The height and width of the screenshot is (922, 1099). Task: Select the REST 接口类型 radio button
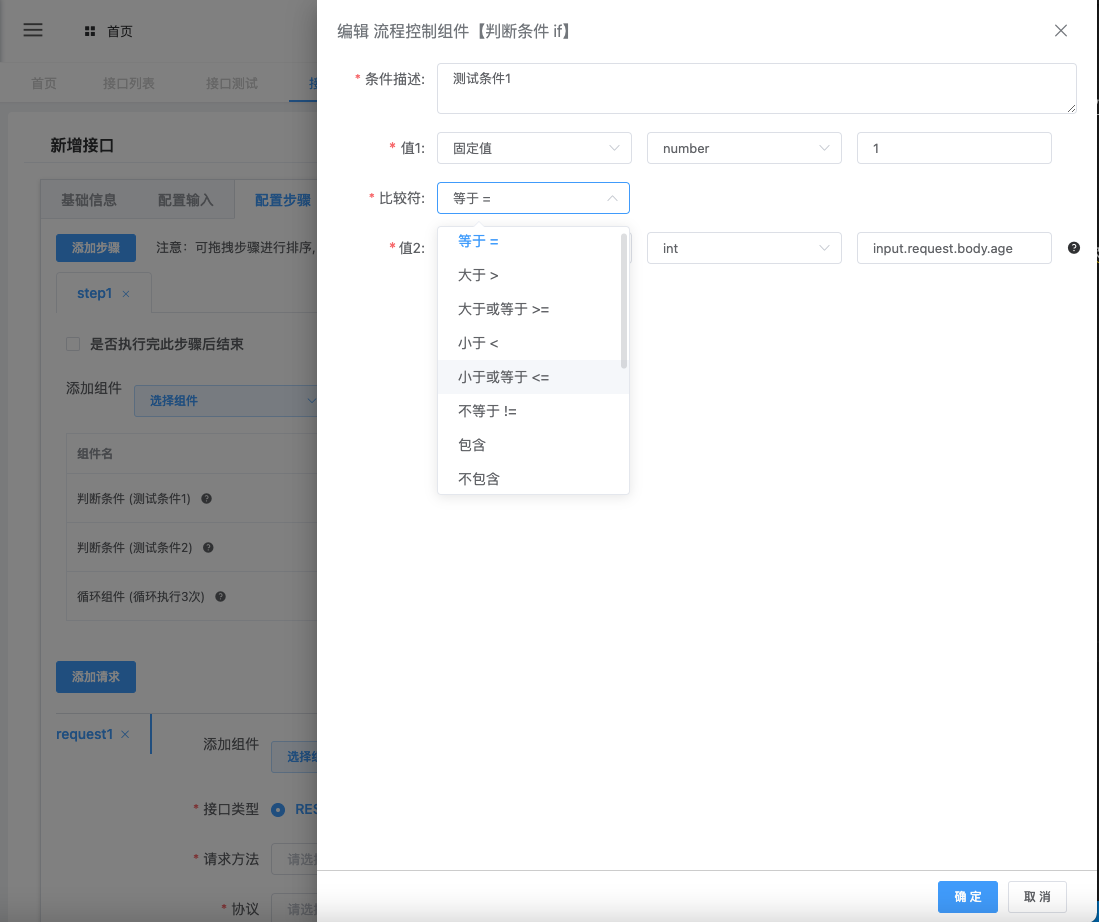pyautogui.click(x=278, y=810)
